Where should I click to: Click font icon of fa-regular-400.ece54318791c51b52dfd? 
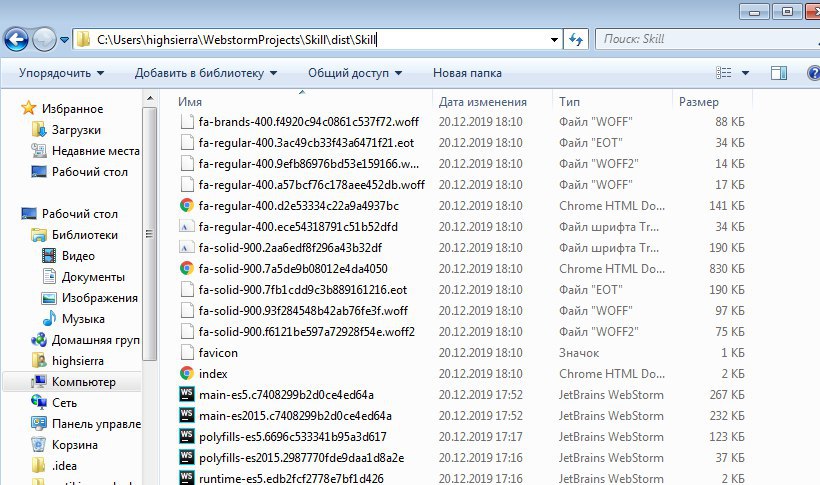point(186,227)
